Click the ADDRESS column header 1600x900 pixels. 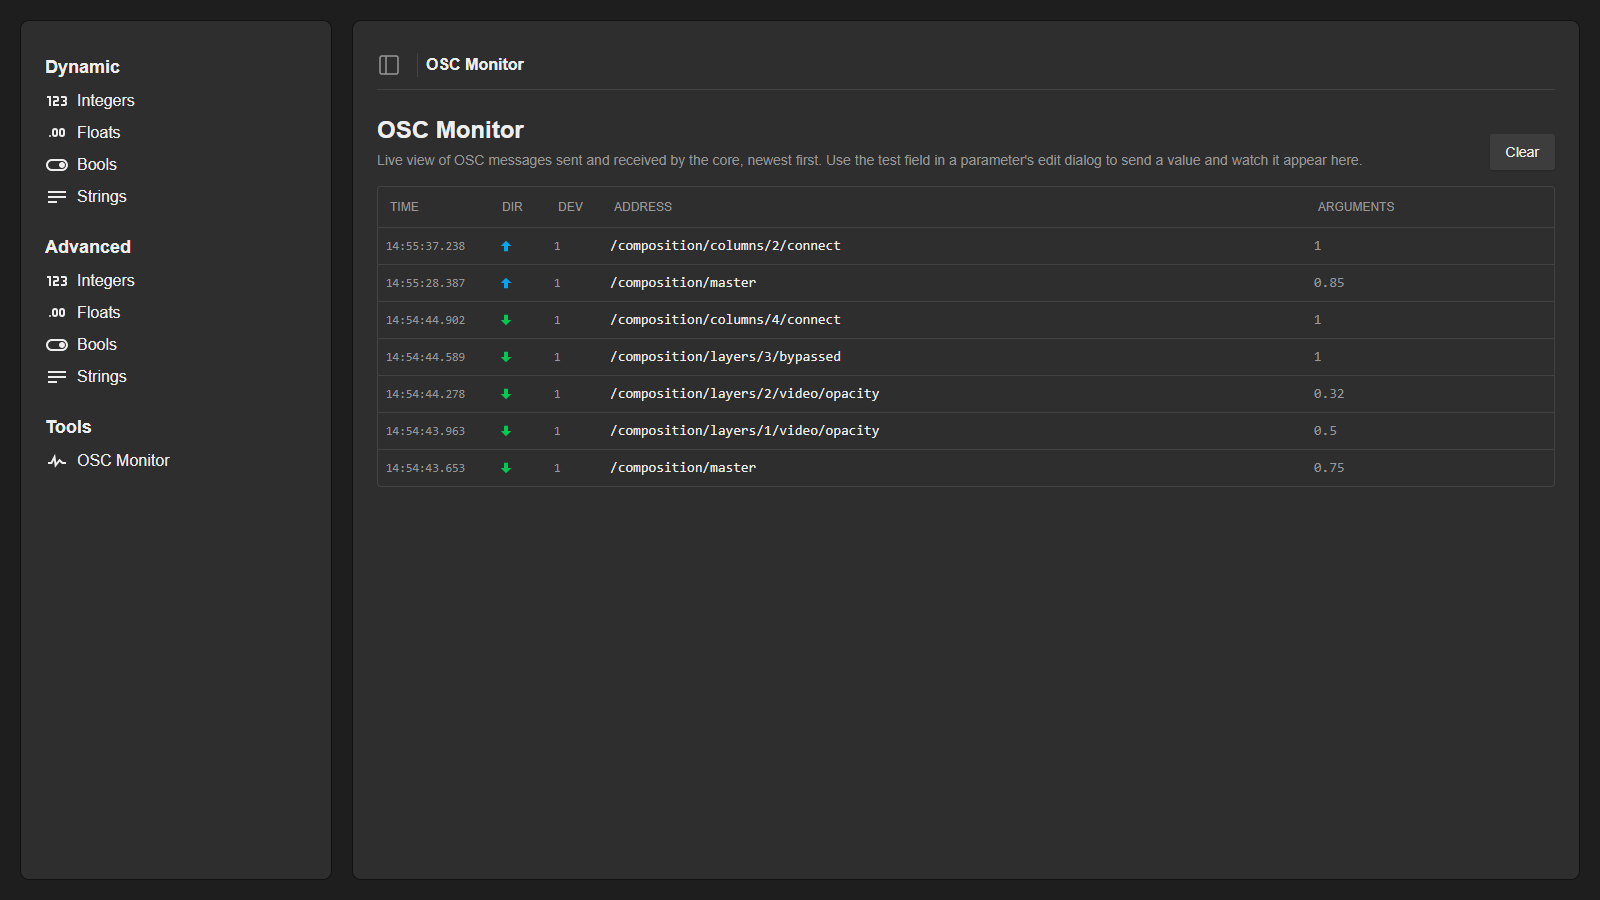(643, 207)
